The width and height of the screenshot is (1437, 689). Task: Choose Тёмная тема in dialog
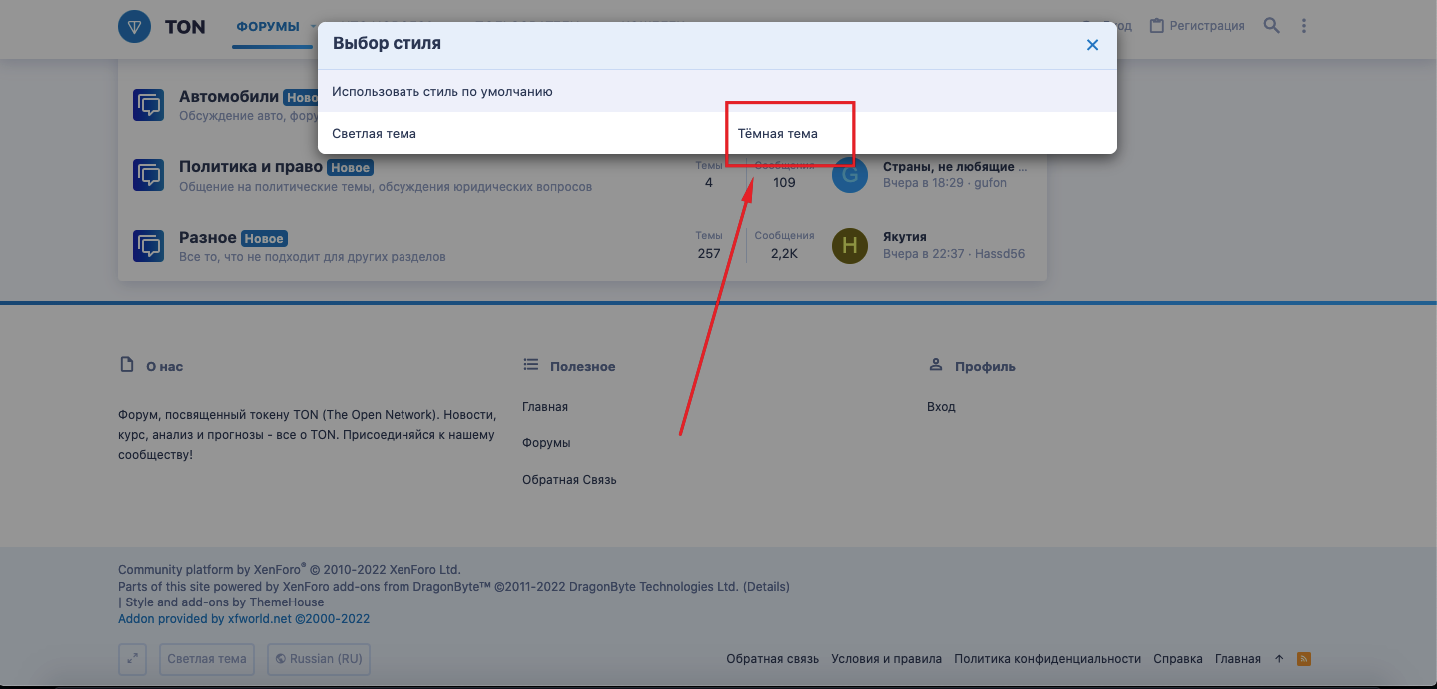click(778, 133)
